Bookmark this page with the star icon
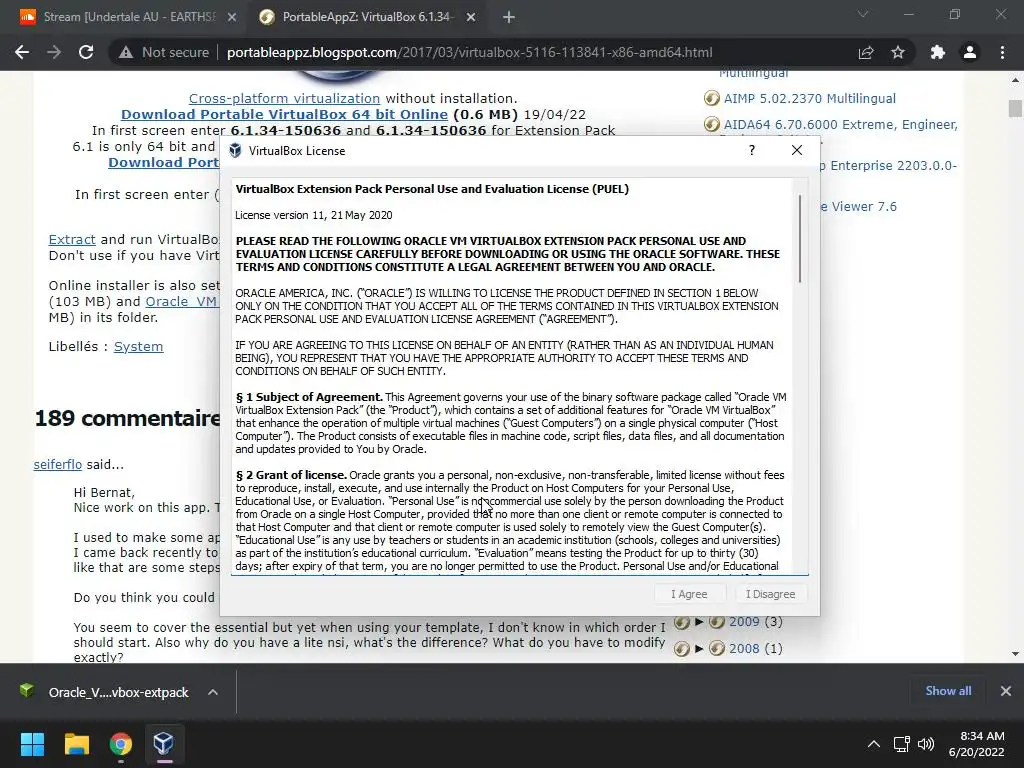Screen dimensions: 1024x768 click(x=898, y=52)
